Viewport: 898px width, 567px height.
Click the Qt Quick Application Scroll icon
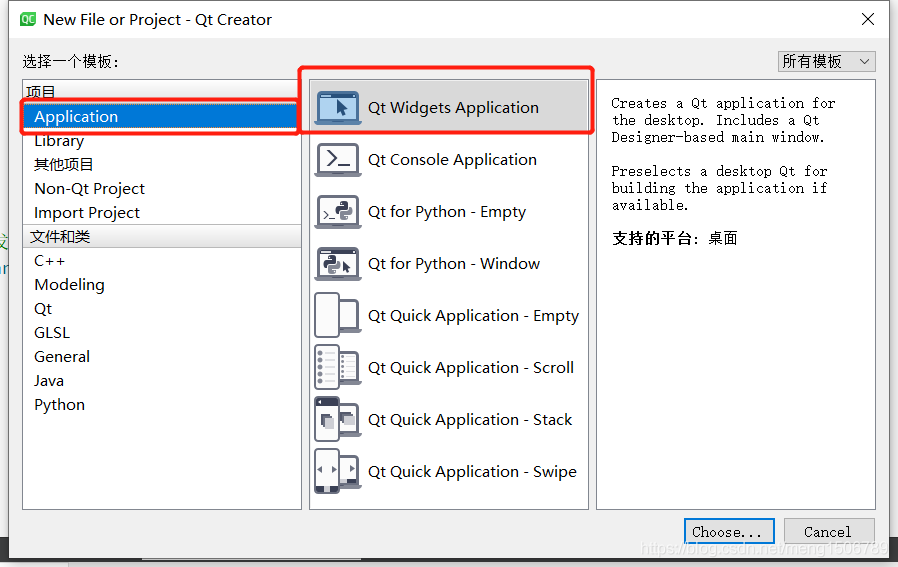[338, 368]
